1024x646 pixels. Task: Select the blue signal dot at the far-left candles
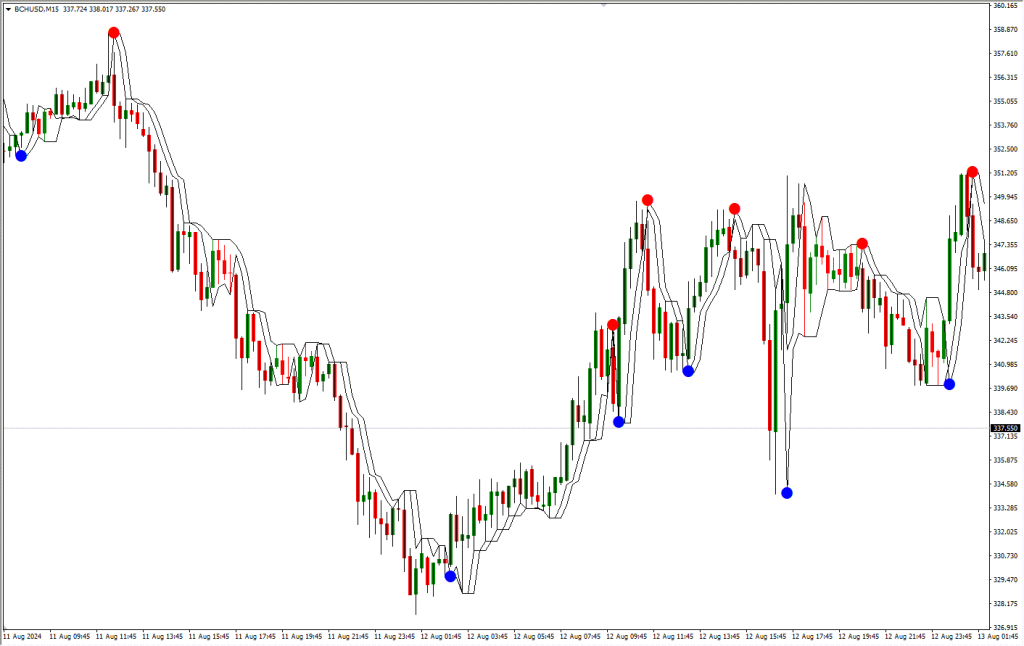(21, 155)
